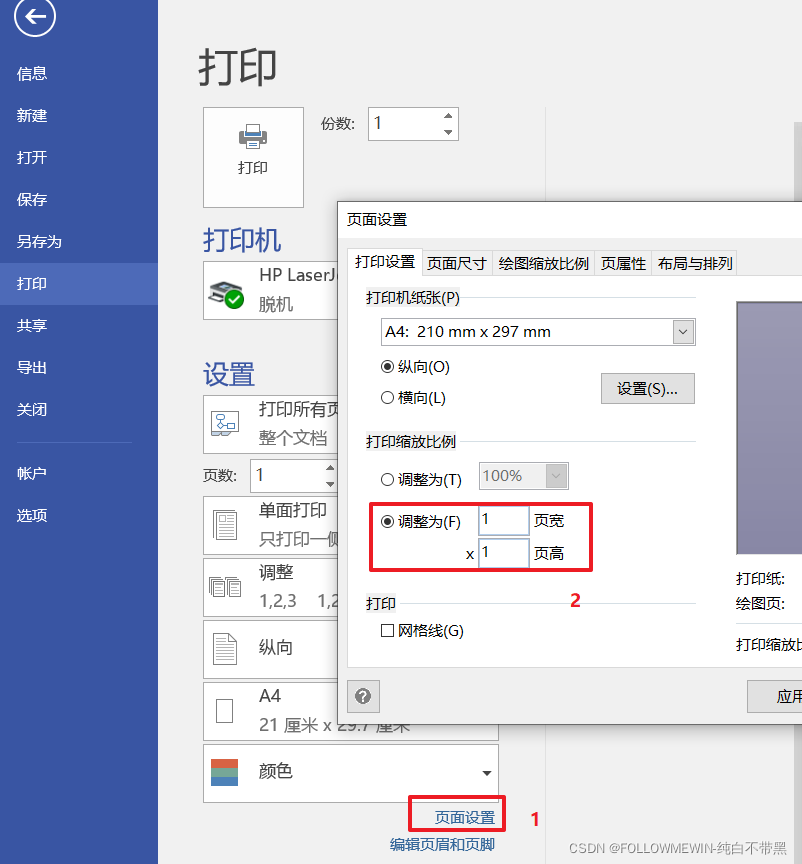Click the 纵向 orientation icon

(x=227, y=649)
